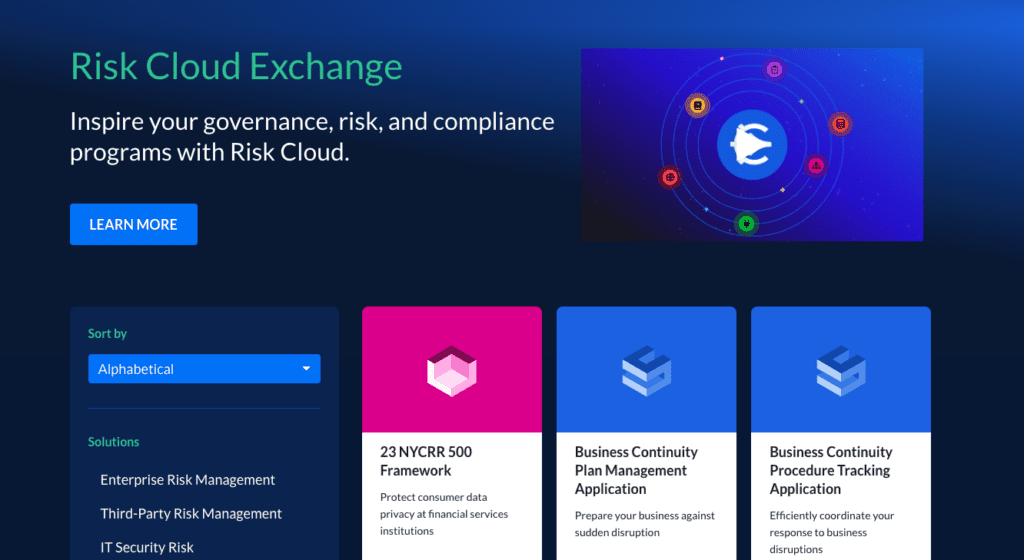
Task: Click the central plug icon in the illustration
Action: [x=752, y=144]
